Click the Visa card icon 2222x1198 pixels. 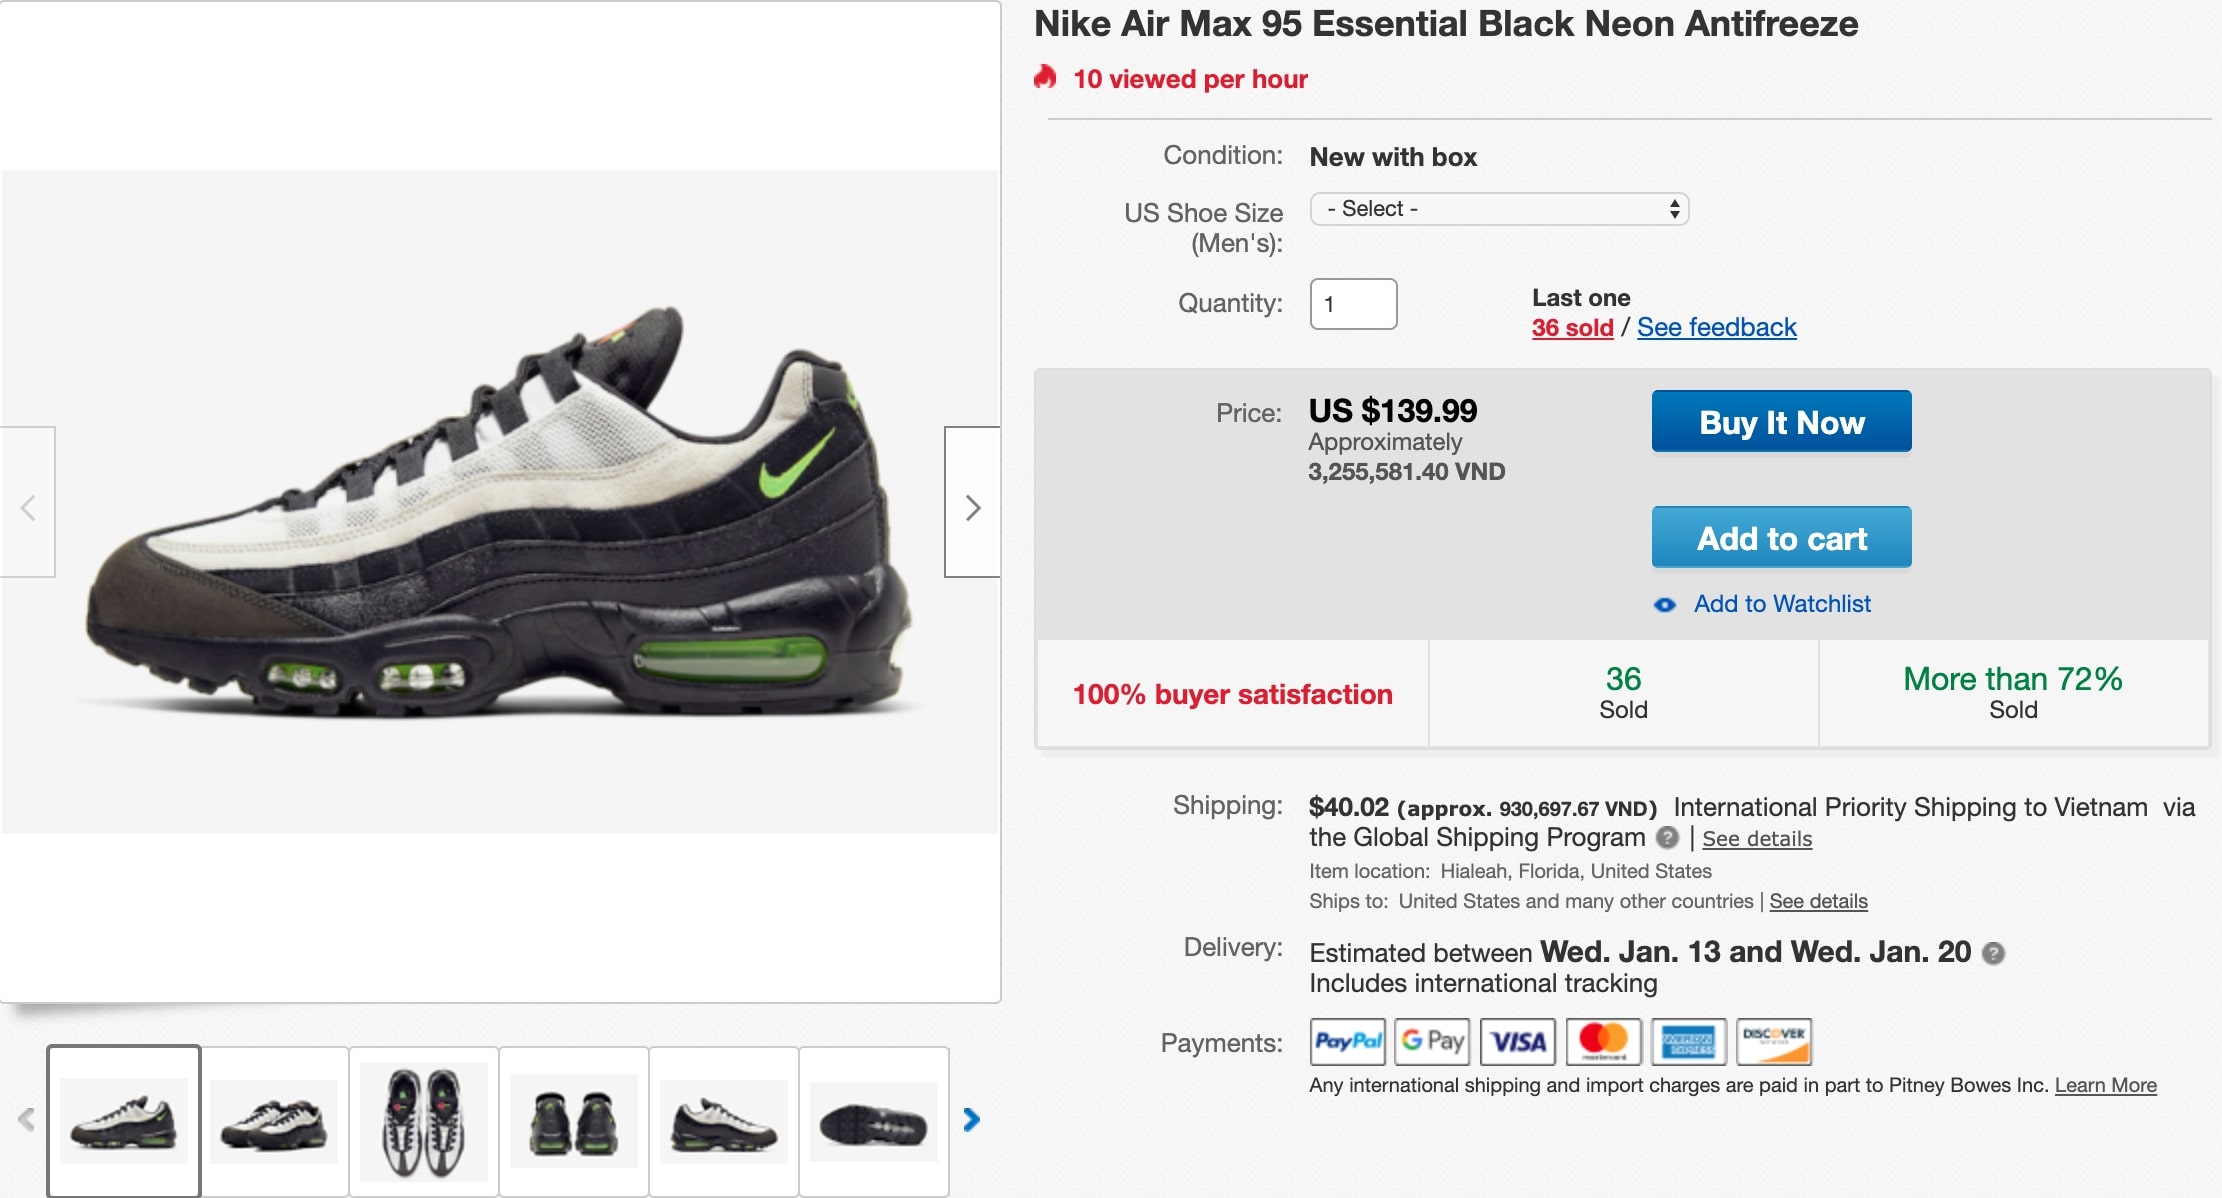(1518, 1042)
